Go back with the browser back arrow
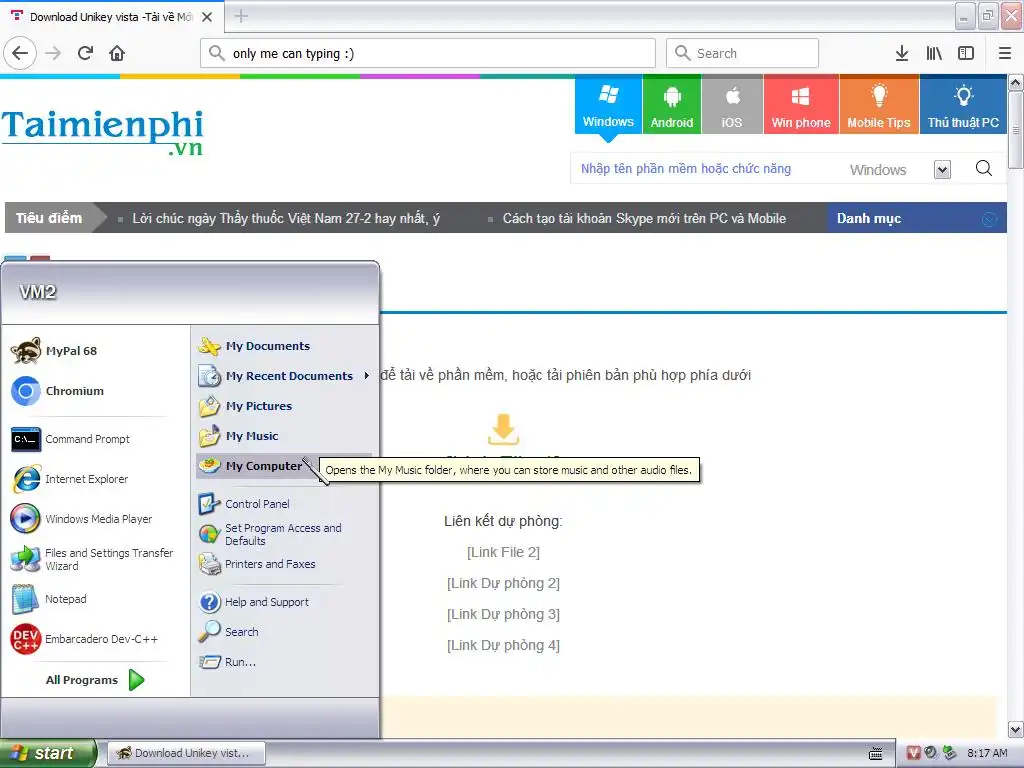This screenshot has height=768, width=1024. [20, 53]
